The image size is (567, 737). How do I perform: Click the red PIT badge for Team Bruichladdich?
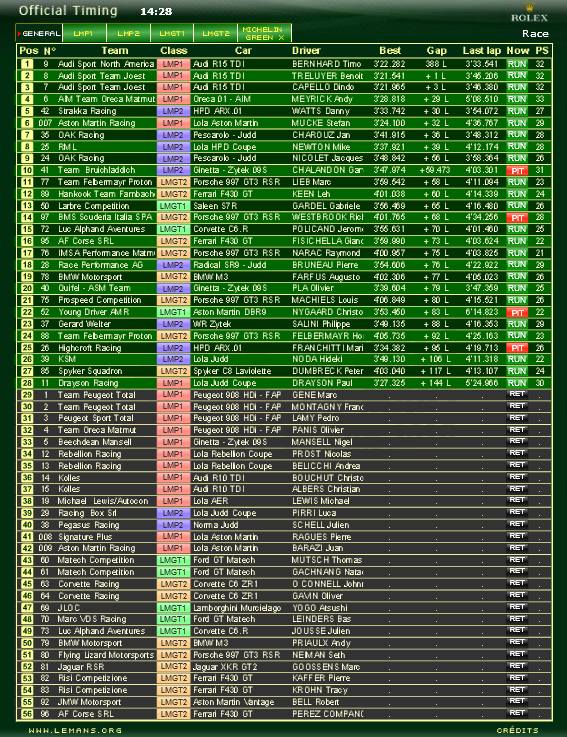click(x=517, y=171)
